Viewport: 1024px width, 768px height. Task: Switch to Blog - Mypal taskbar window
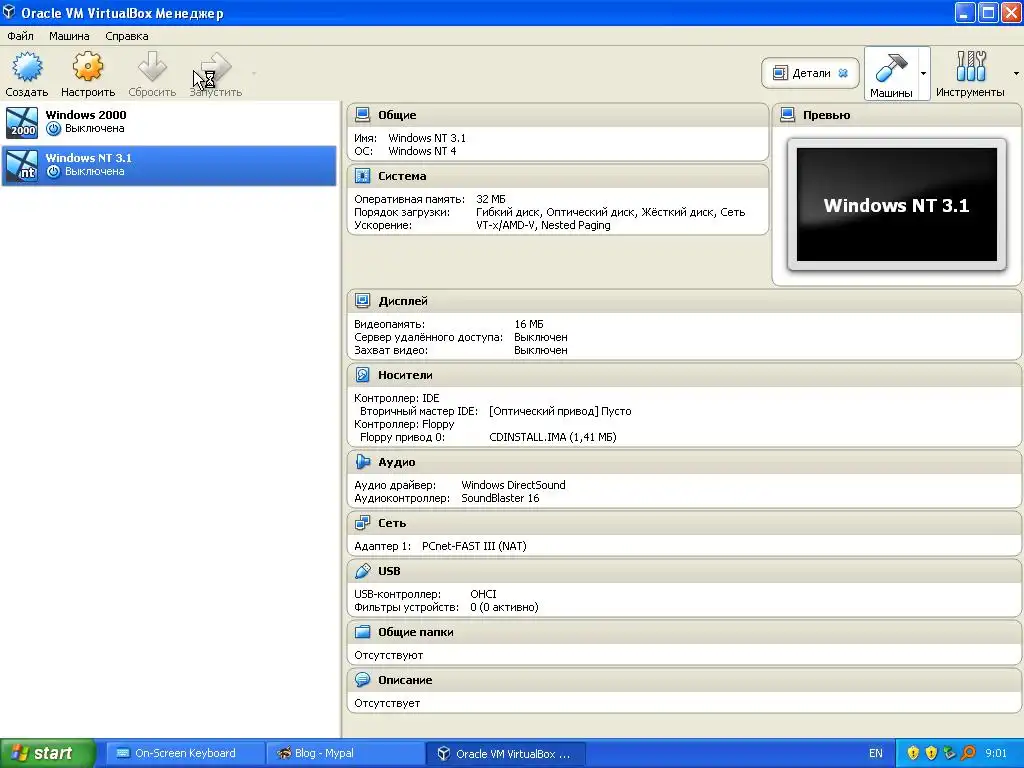point(346,754)
